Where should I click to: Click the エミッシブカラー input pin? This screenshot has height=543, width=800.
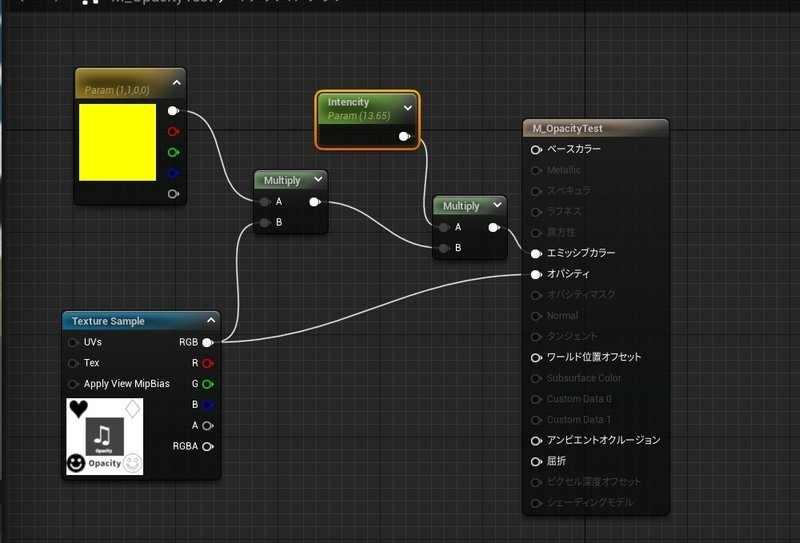point(536,254)
